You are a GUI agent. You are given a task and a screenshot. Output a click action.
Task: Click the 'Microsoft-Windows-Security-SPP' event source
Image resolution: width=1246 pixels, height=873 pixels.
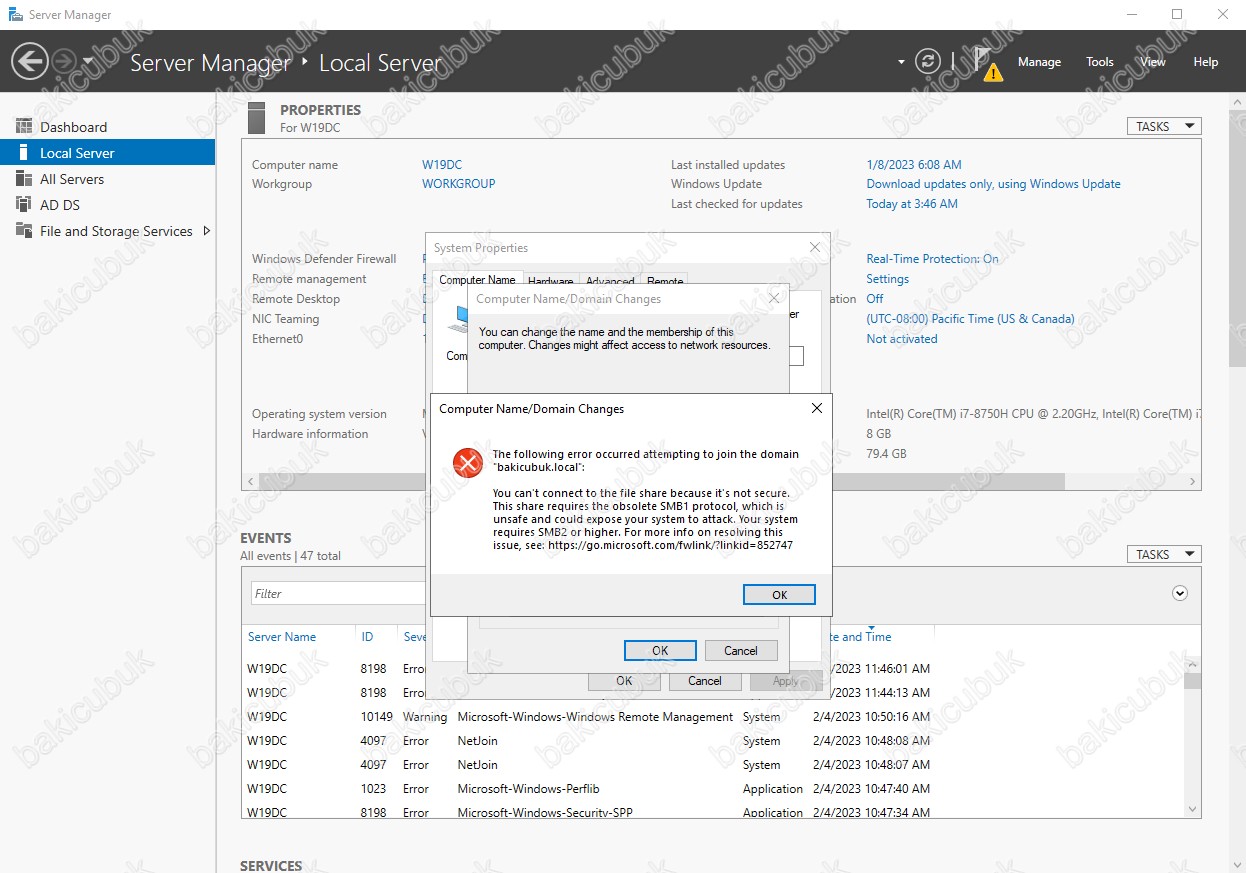point(545,812)
